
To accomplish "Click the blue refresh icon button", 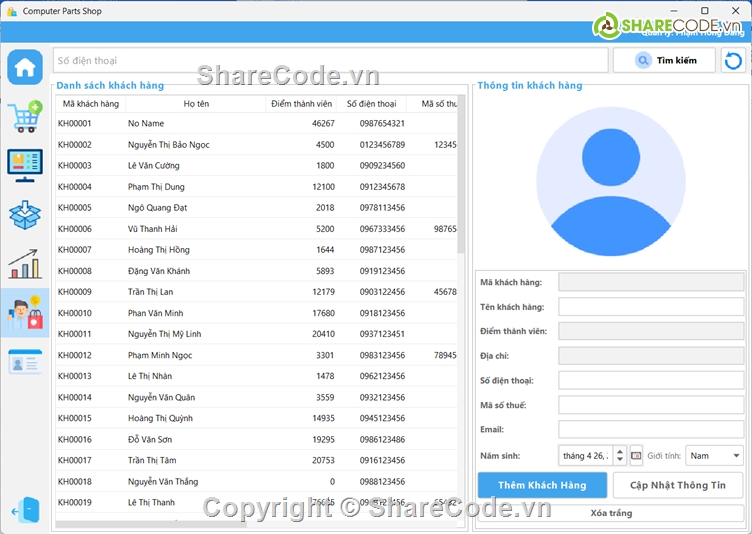I will tap(733, 60).
